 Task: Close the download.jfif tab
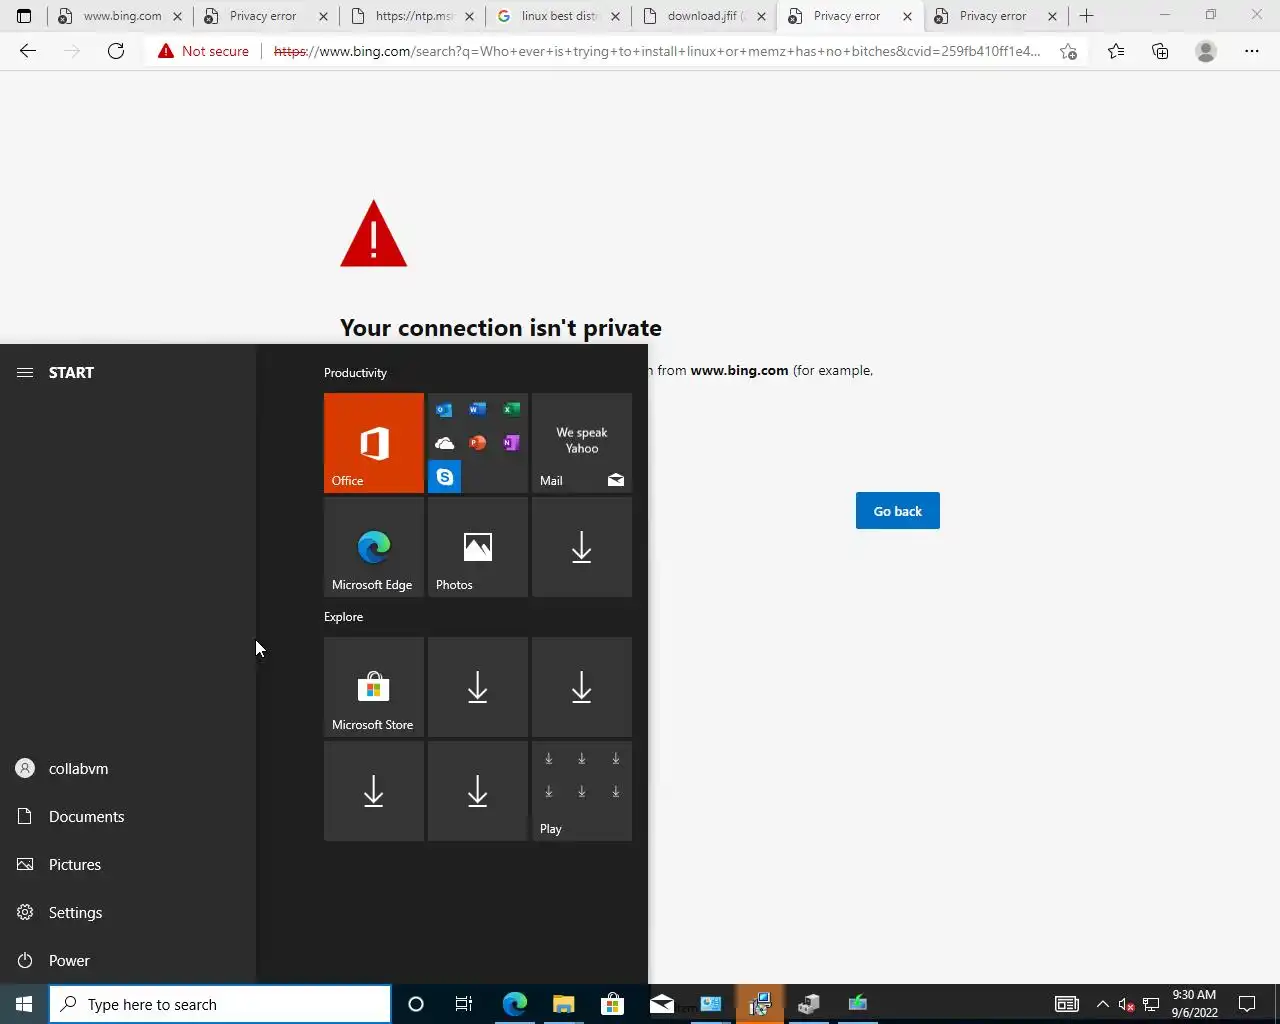click(761, 16)
